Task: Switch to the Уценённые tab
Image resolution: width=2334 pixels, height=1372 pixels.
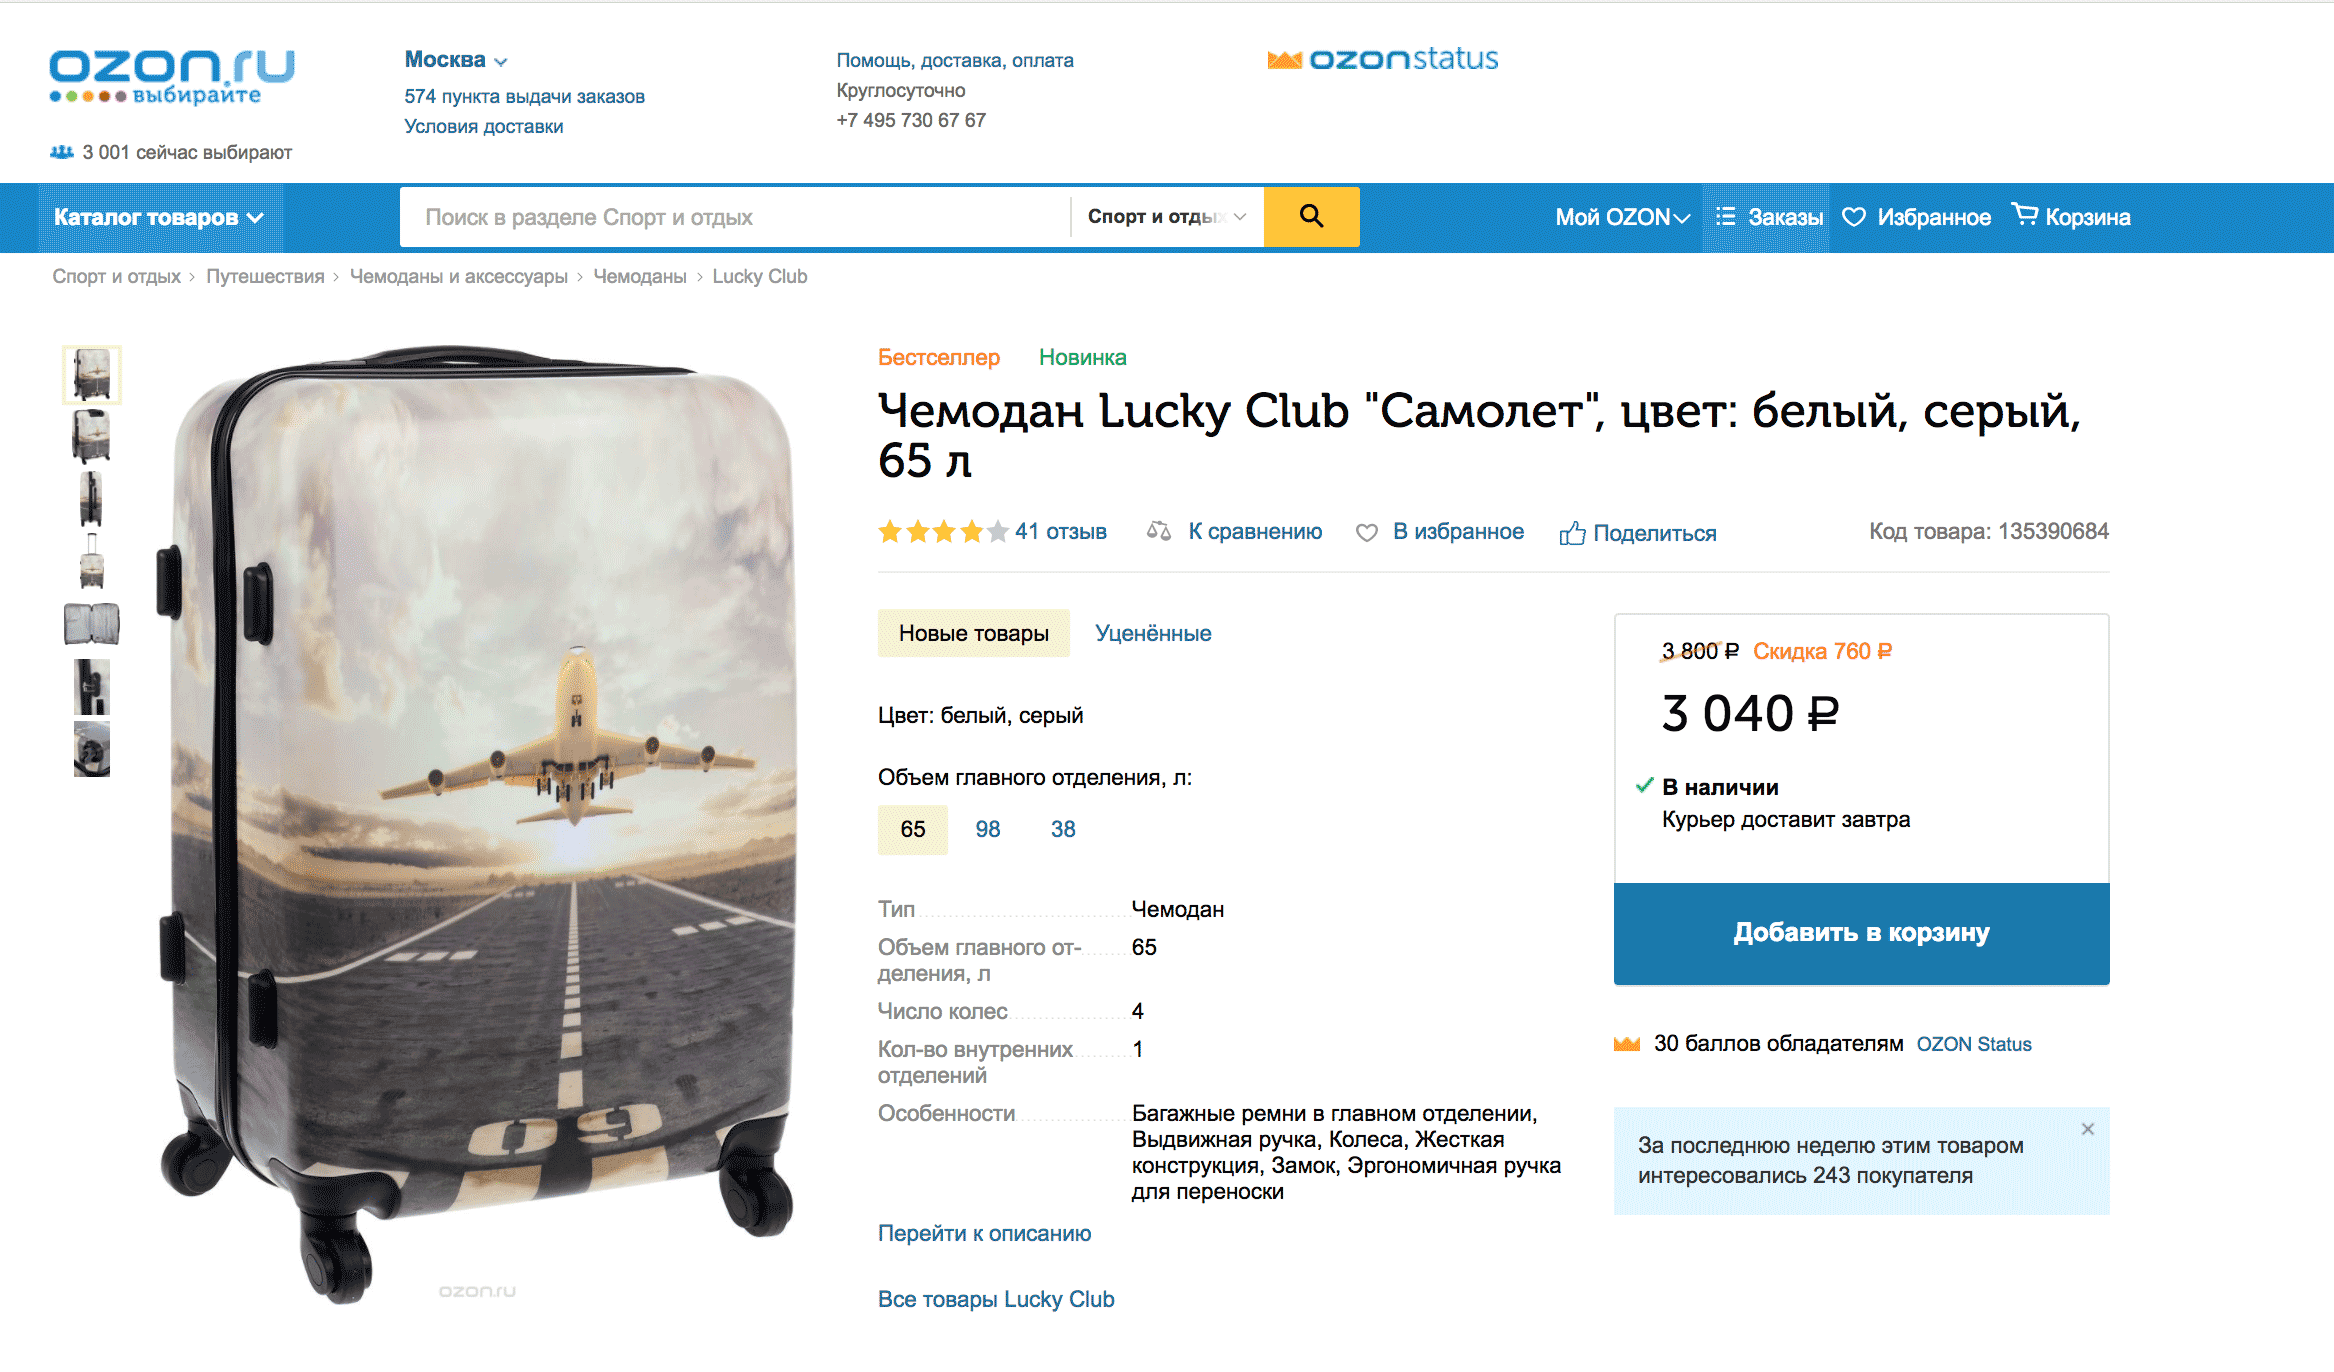Action: pos(1153,633)
